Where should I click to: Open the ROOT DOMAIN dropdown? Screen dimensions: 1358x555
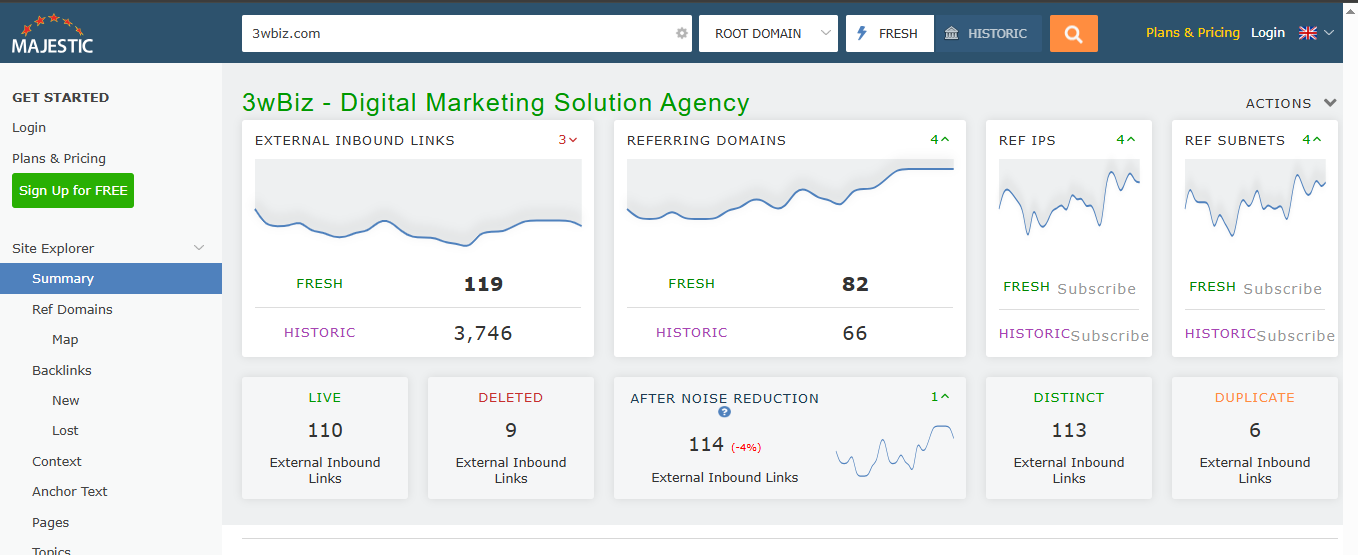coord(768,33)
